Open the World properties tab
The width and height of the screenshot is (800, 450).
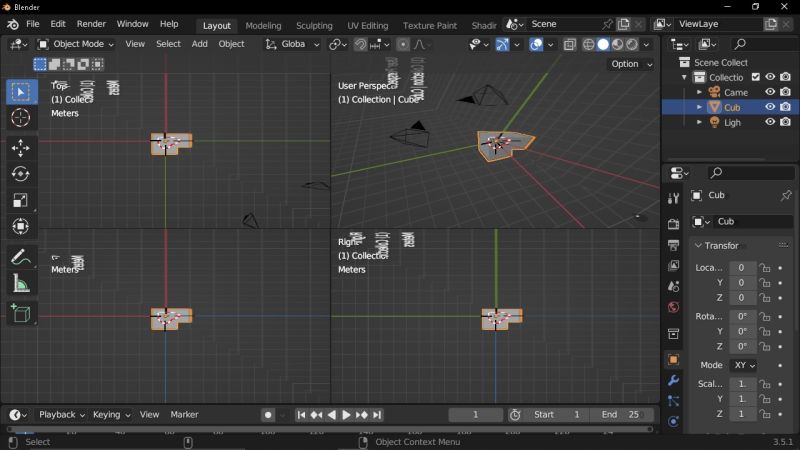tap(673, 307)
